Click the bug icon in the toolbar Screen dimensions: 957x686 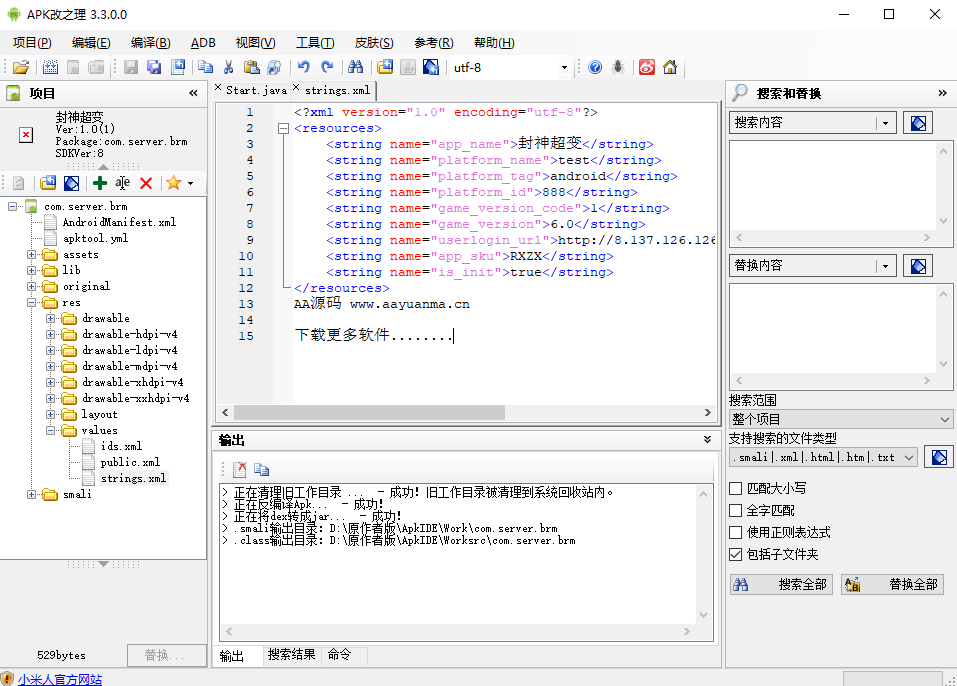(x=618, y=67)
